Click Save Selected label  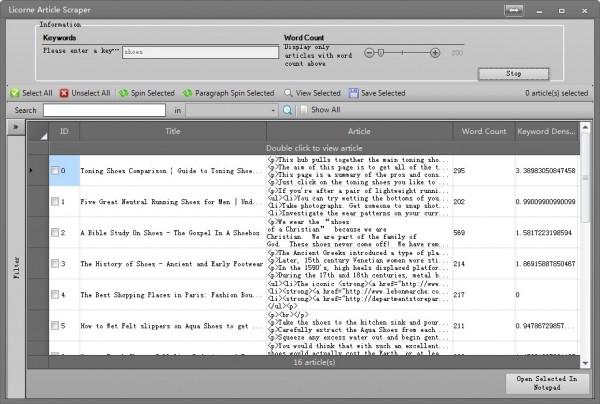point(383,93)
